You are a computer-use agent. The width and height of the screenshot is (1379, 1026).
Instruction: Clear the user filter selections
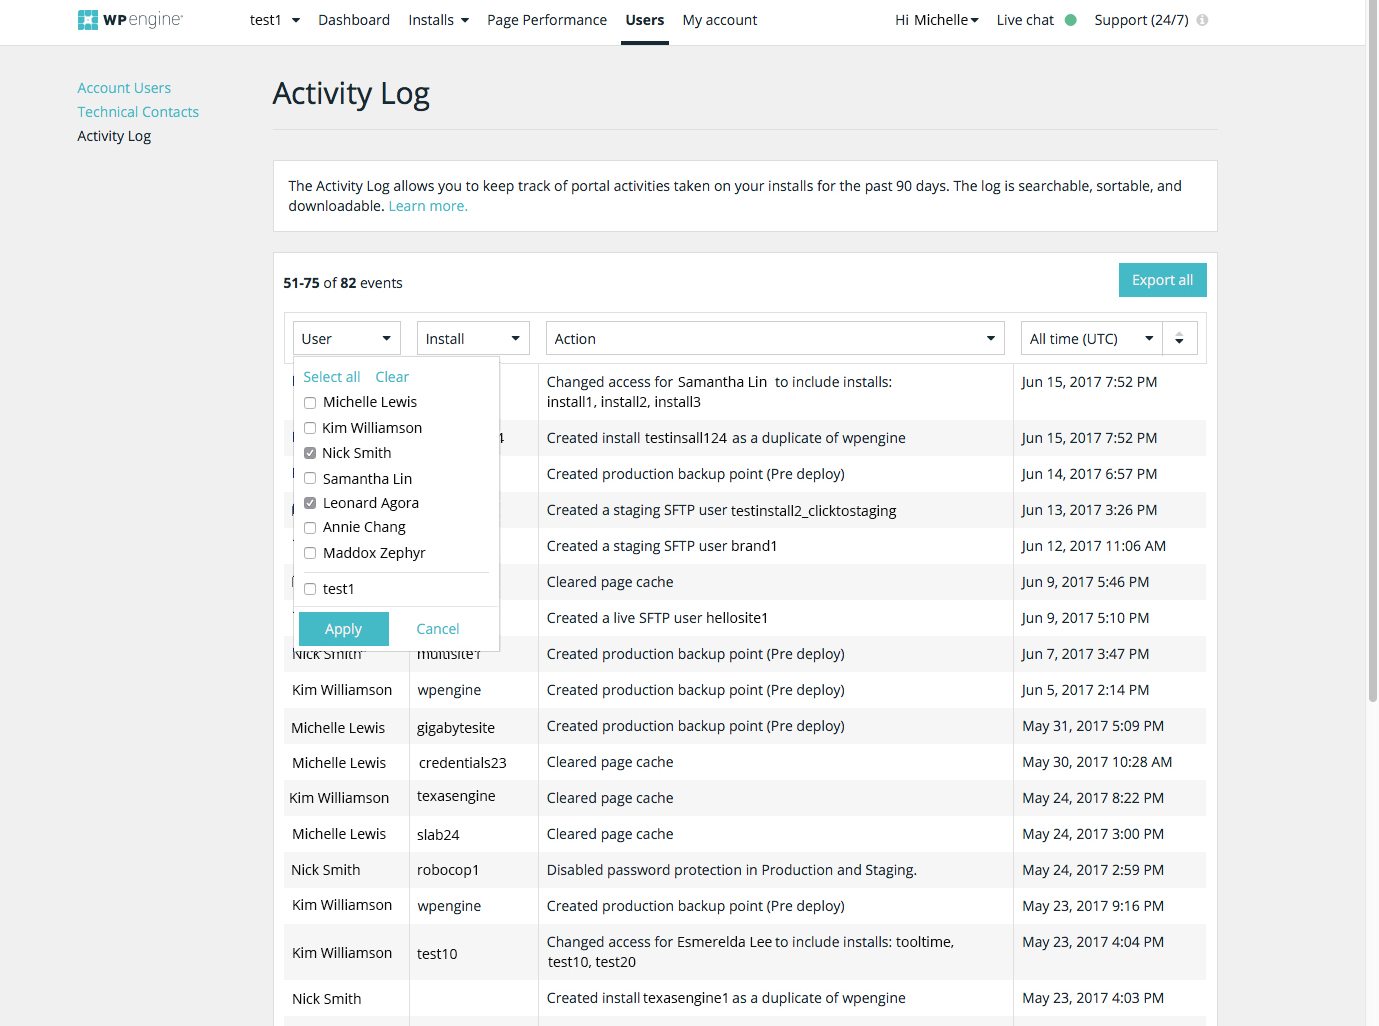click(392, 377)
